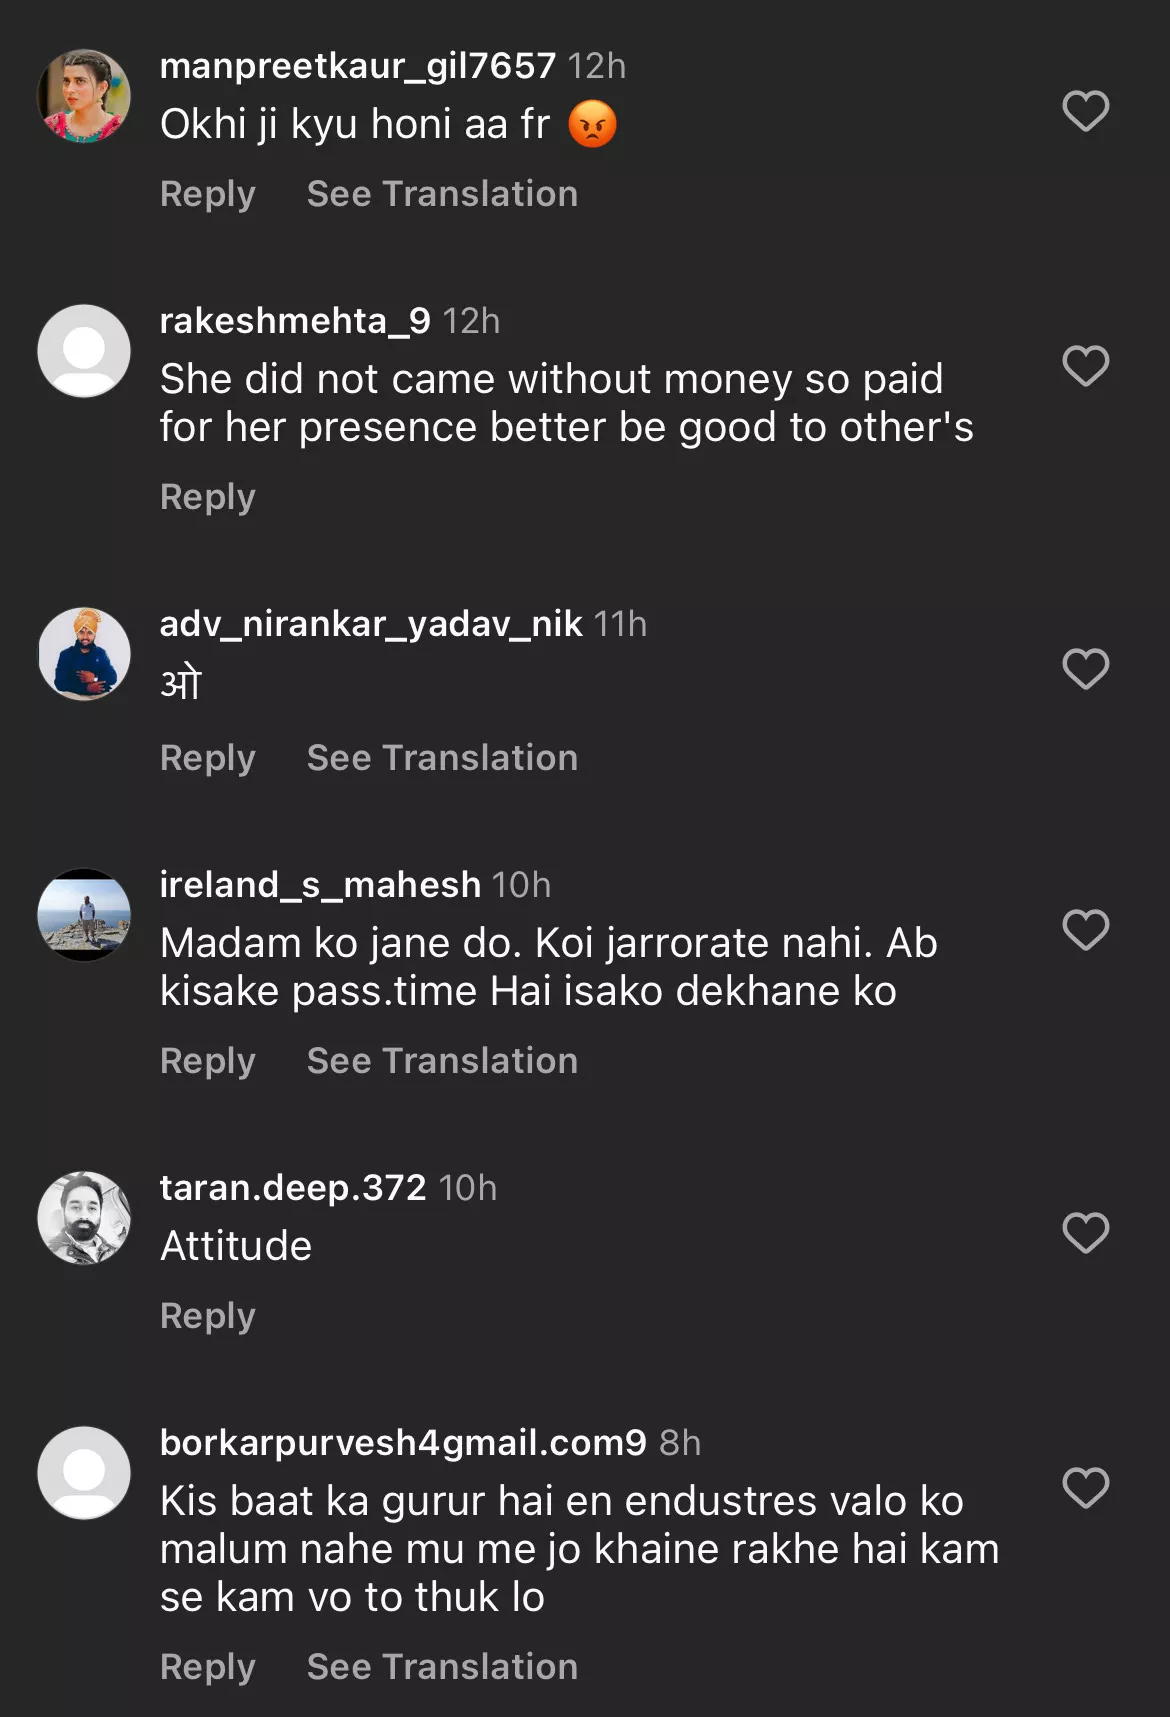1170x1717 pixels.
Task: Open username taran.deep.372
Action: tap(293, 1188)
